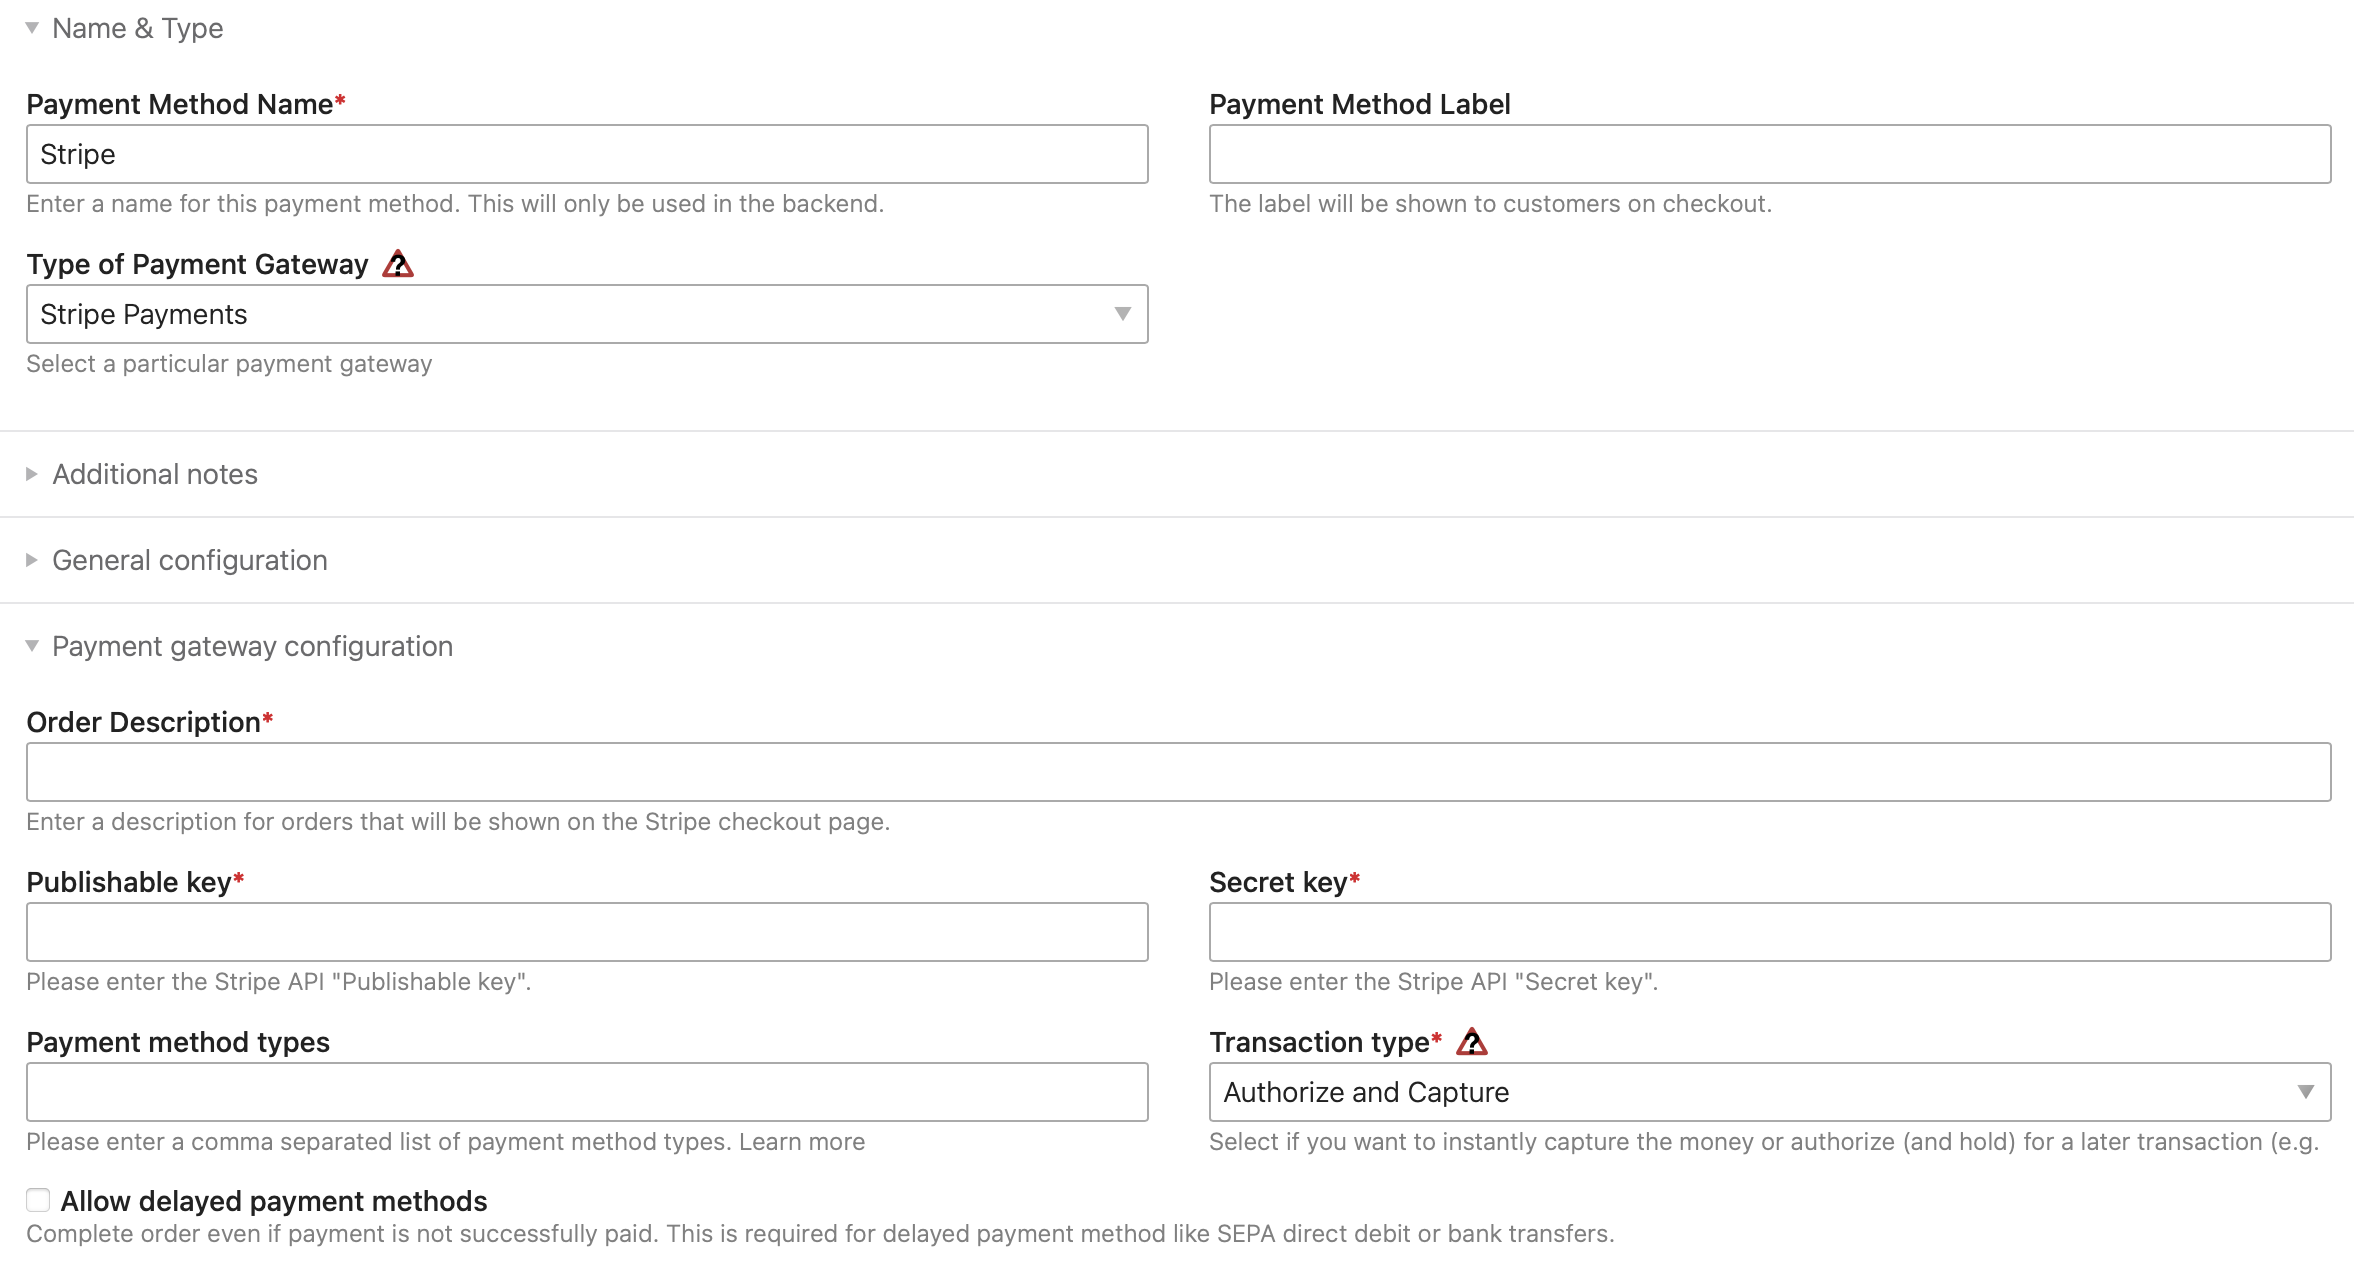
Task: Focus the Payment method types field
Action: pyautogui.click(x=587, y=1092)
